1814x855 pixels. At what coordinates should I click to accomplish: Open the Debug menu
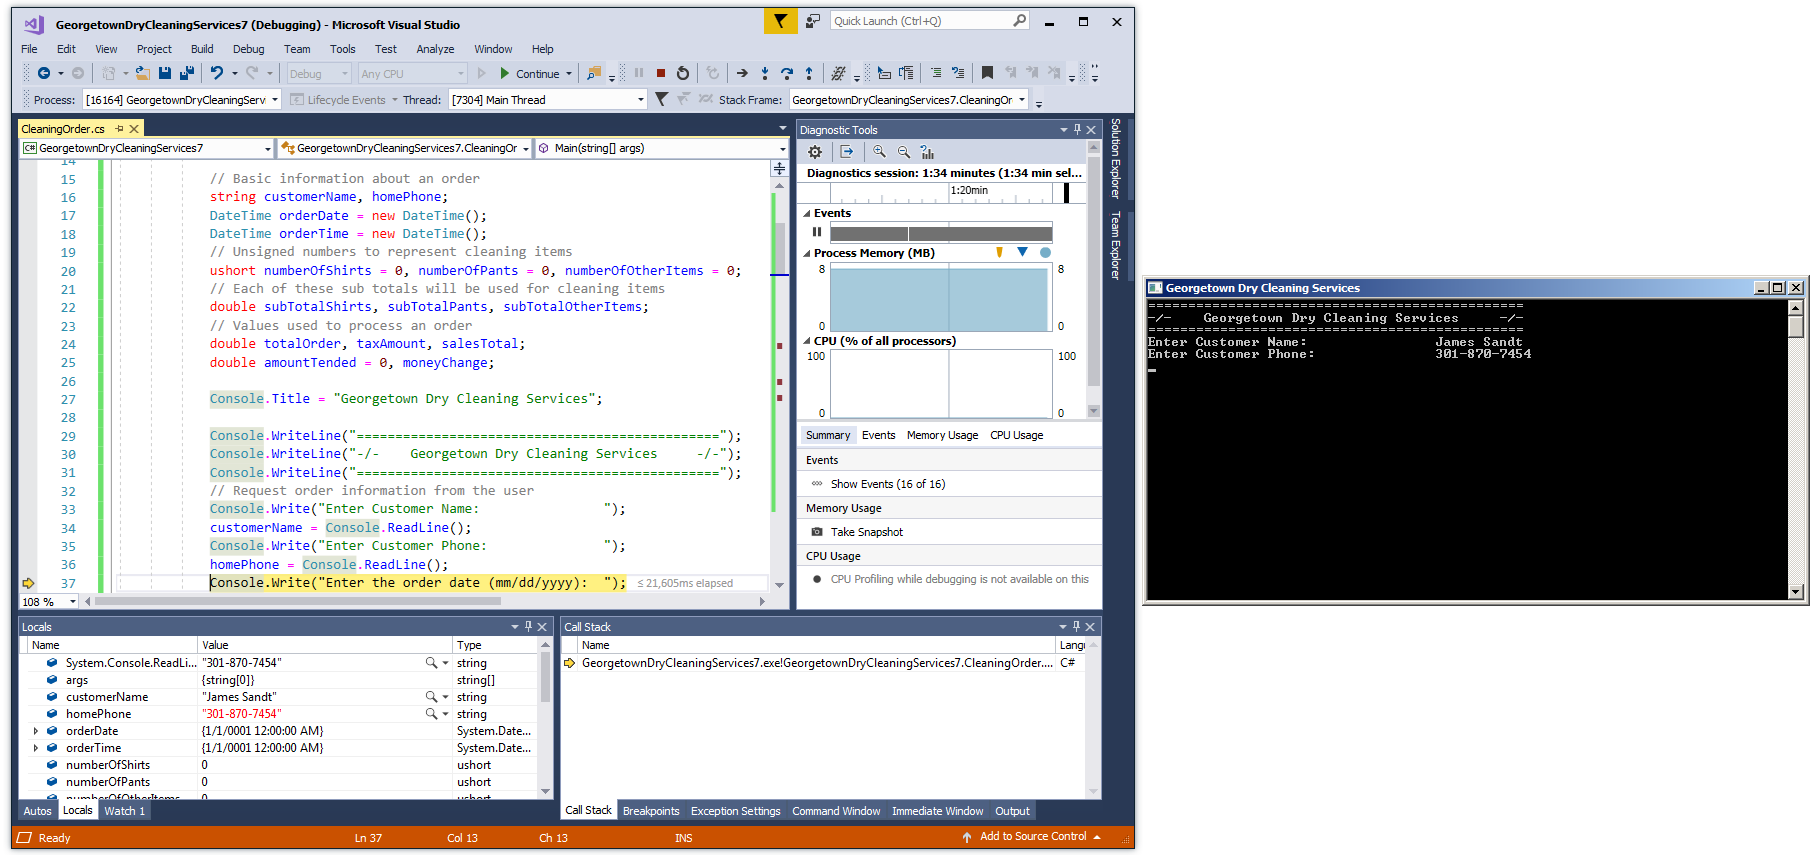pyautogui.click(x=248, y=49)
